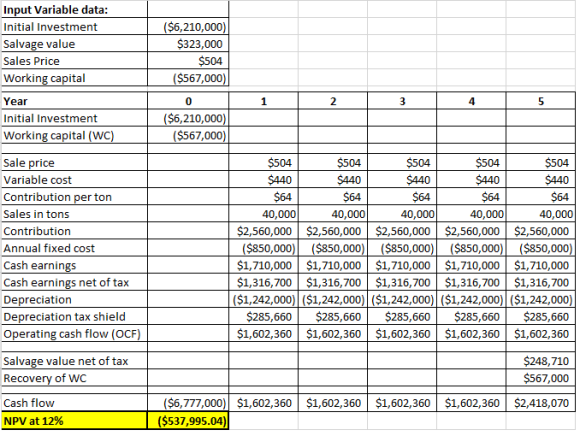
Task: Click Year 3 Depreciation ($1,242,000) cell
Action: tap(402, 300)
